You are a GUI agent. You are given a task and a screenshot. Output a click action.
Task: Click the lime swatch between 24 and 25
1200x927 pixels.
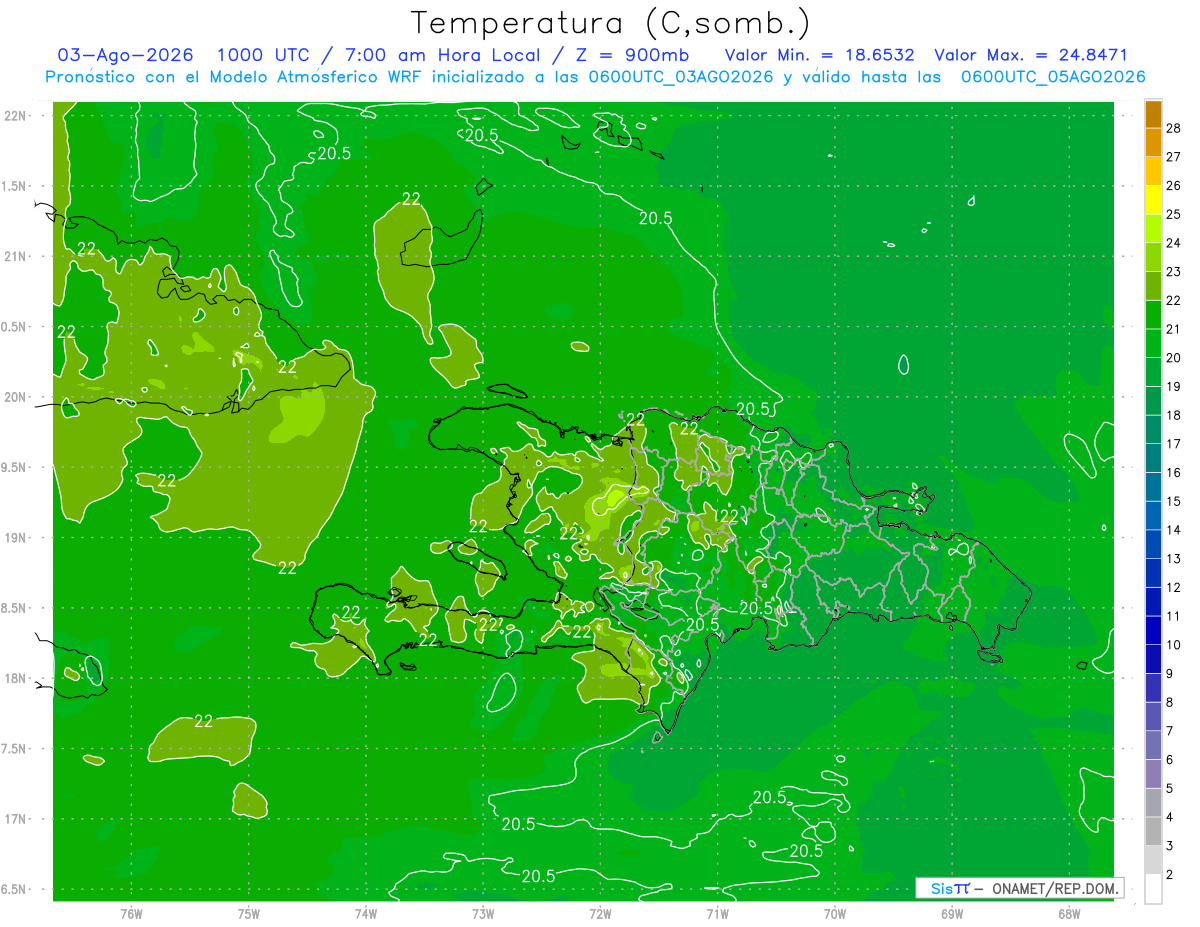[1153, 228]
